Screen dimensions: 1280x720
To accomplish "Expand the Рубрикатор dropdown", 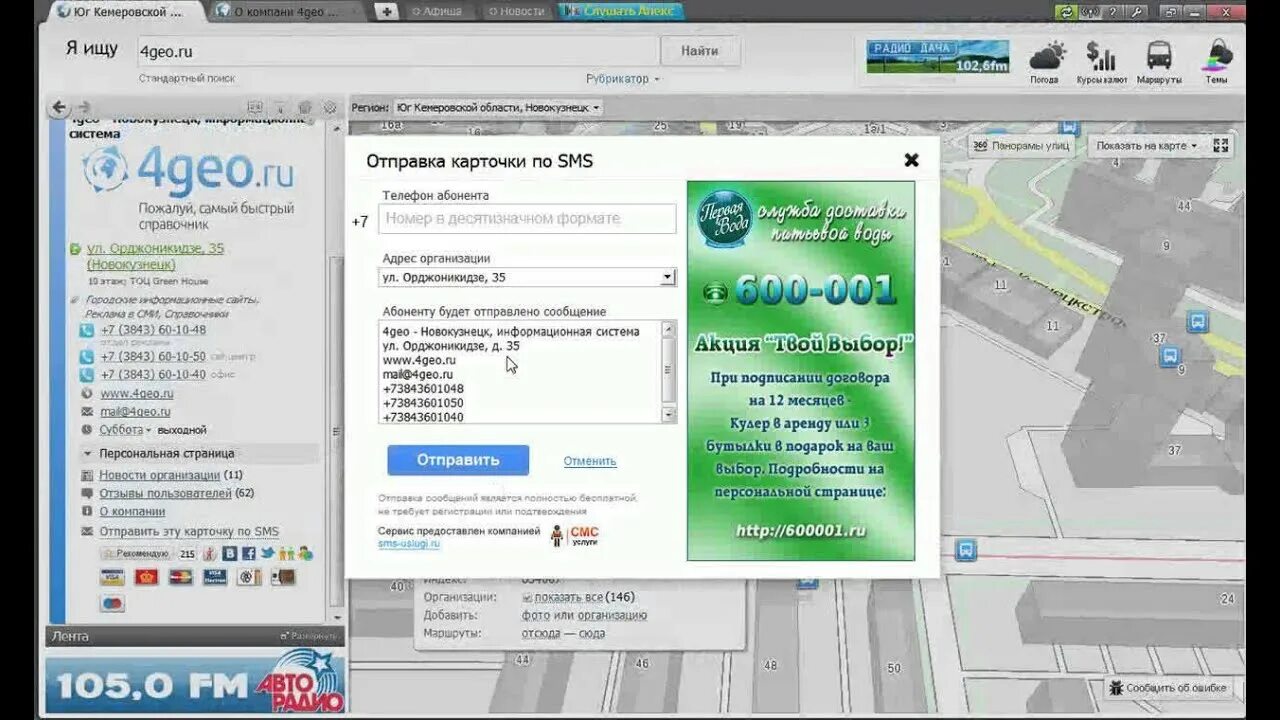I will coord(622,79).
